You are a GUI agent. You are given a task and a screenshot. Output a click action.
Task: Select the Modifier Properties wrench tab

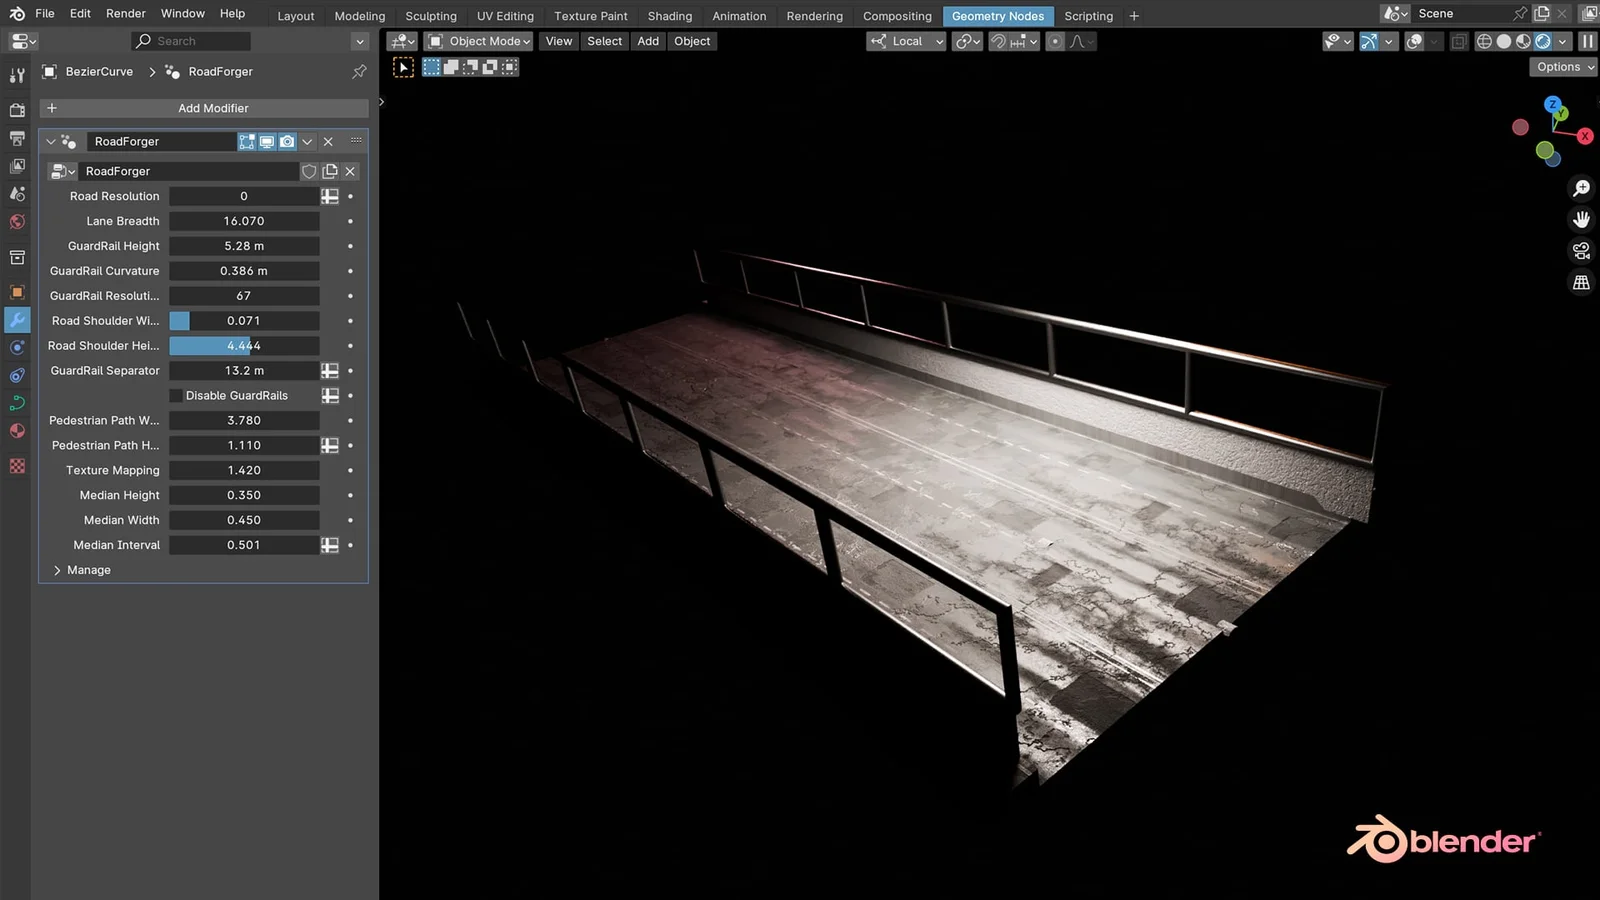coord(17,320)
